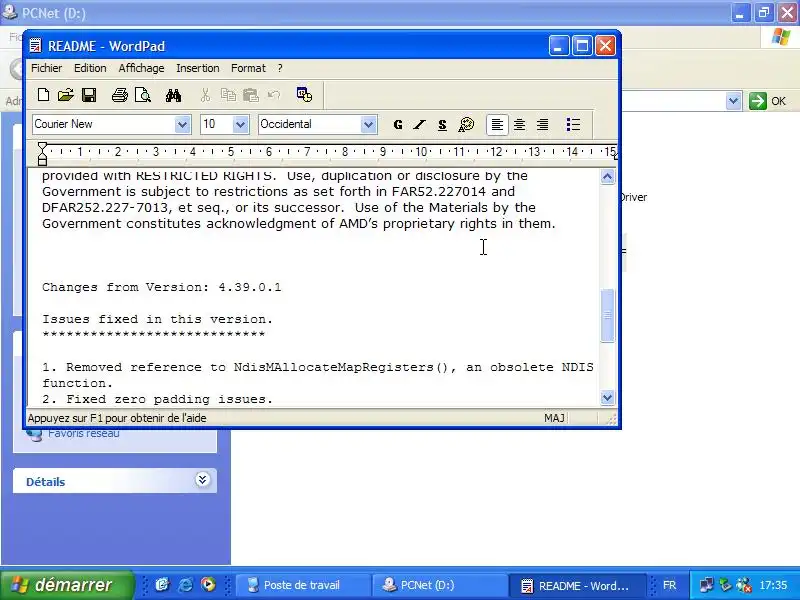
Task: Open the démarrer start menu
Action: [66, 585]
